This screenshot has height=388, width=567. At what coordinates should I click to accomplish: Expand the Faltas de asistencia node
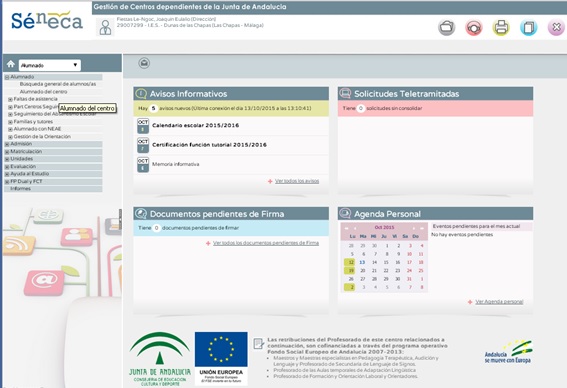[10, 99]
